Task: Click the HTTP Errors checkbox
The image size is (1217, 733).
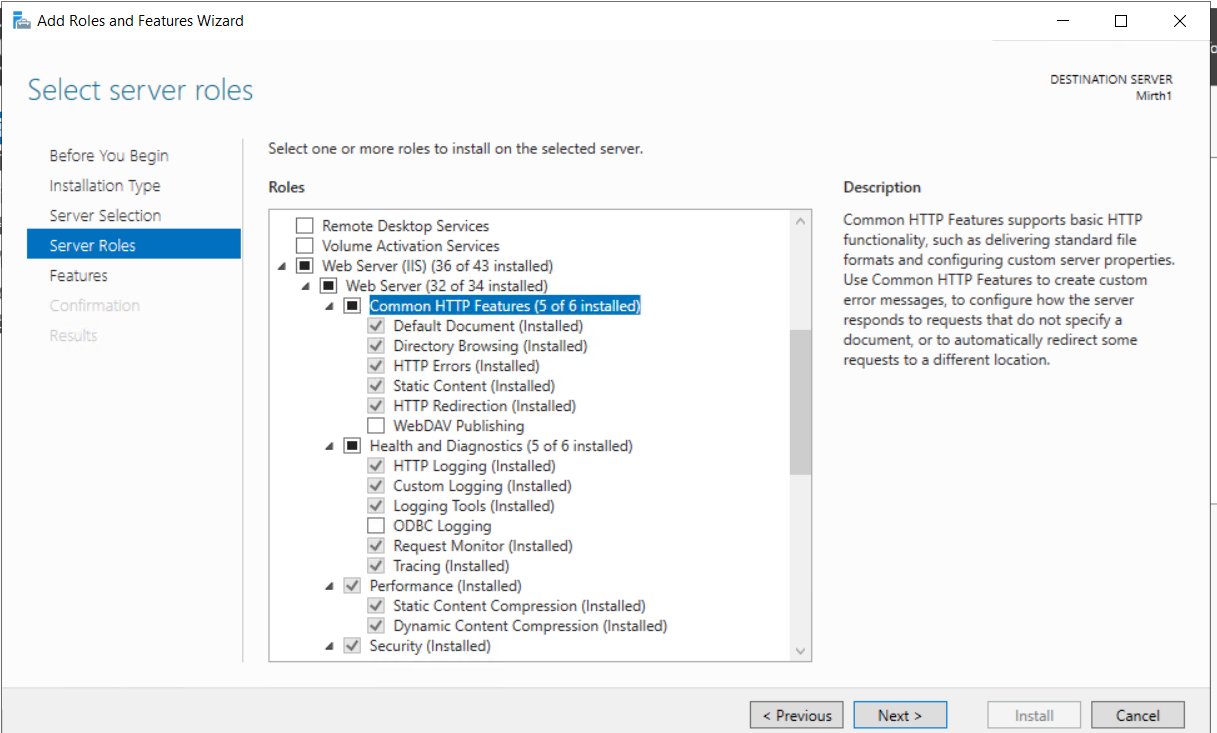Action: tap(376, 366)
